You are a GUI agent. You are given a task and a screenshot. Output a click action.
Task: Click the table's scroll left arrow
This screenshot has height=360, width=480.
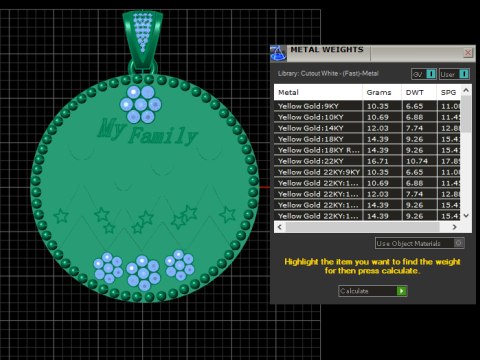[280, 227]
